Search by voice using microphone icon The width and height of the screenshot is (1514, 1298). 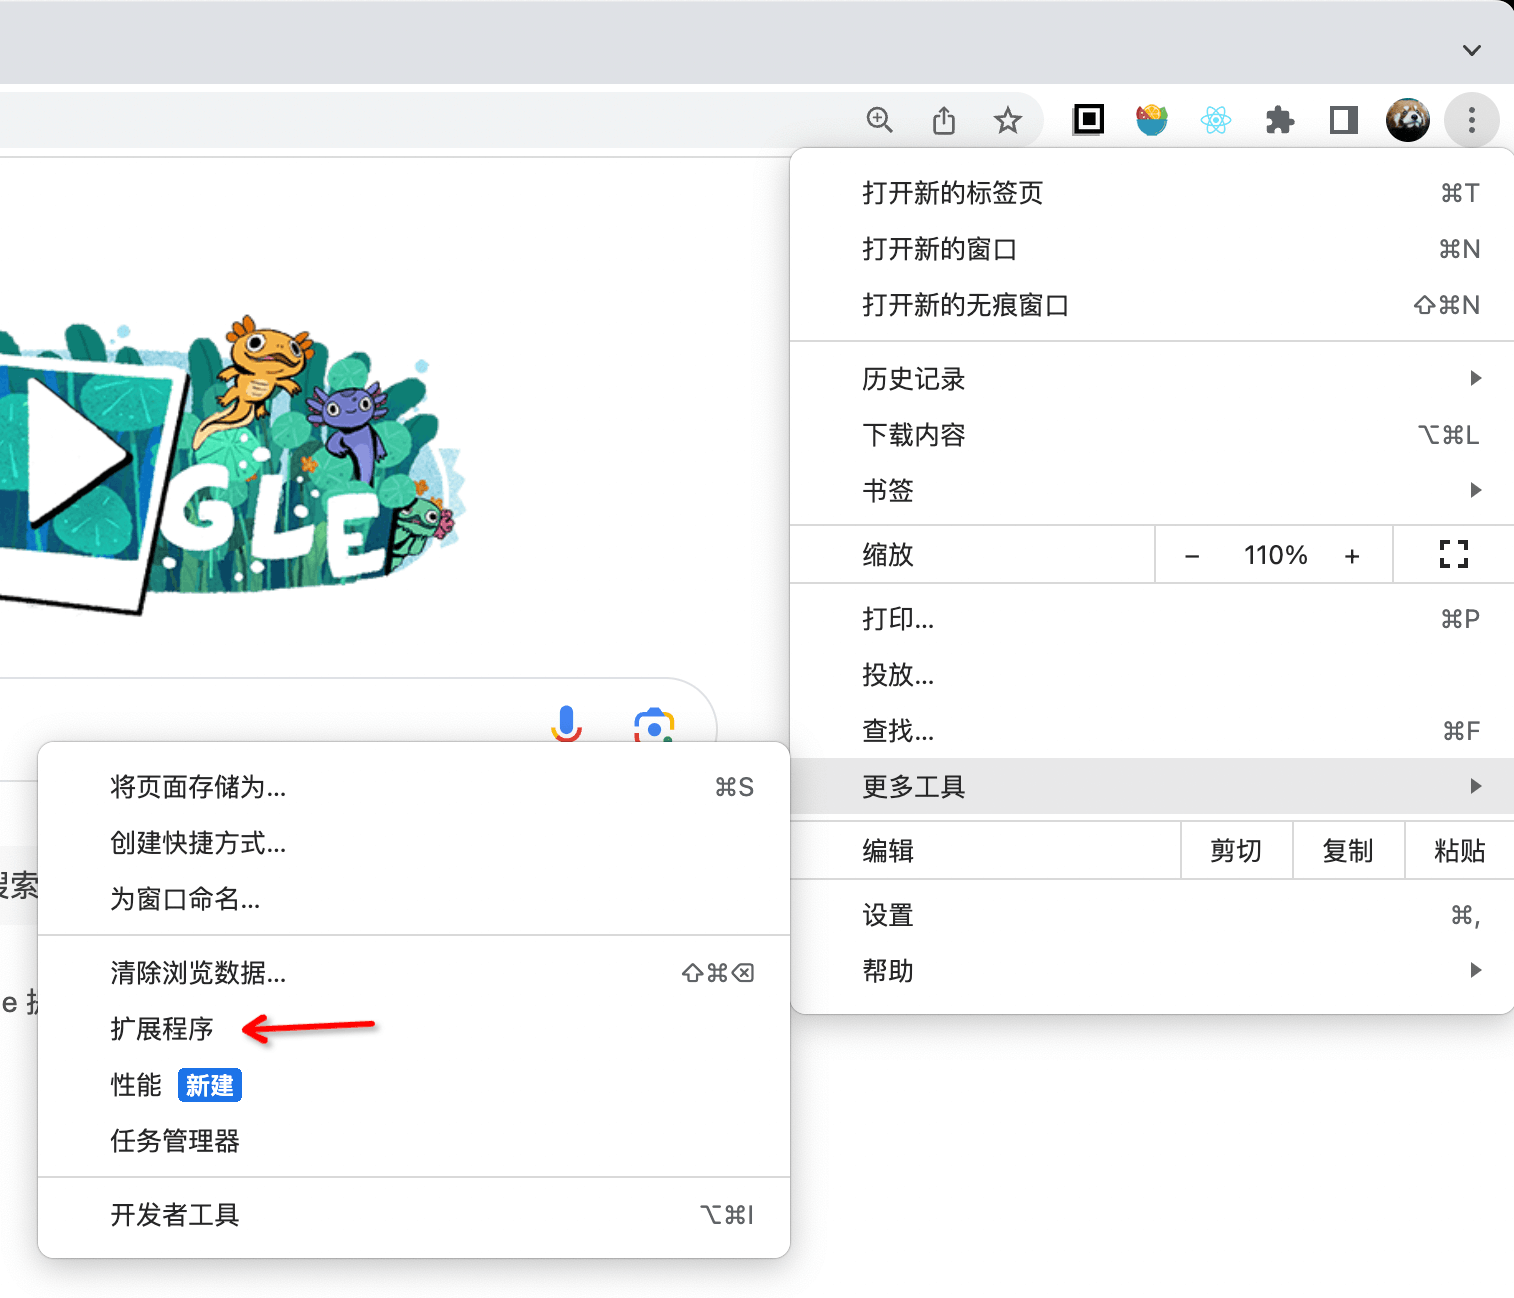(x=566, y=724)
